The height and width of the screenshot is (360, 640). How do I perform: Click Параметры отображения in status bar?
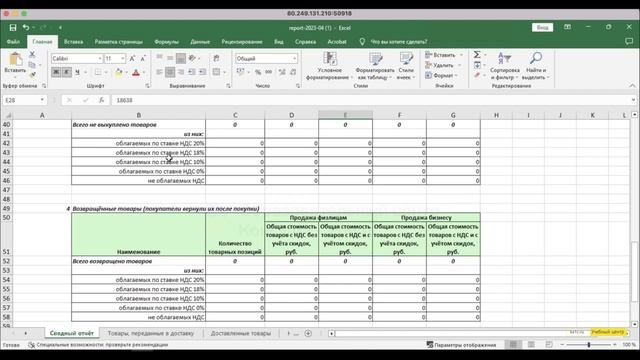click(x=461, y=345)
